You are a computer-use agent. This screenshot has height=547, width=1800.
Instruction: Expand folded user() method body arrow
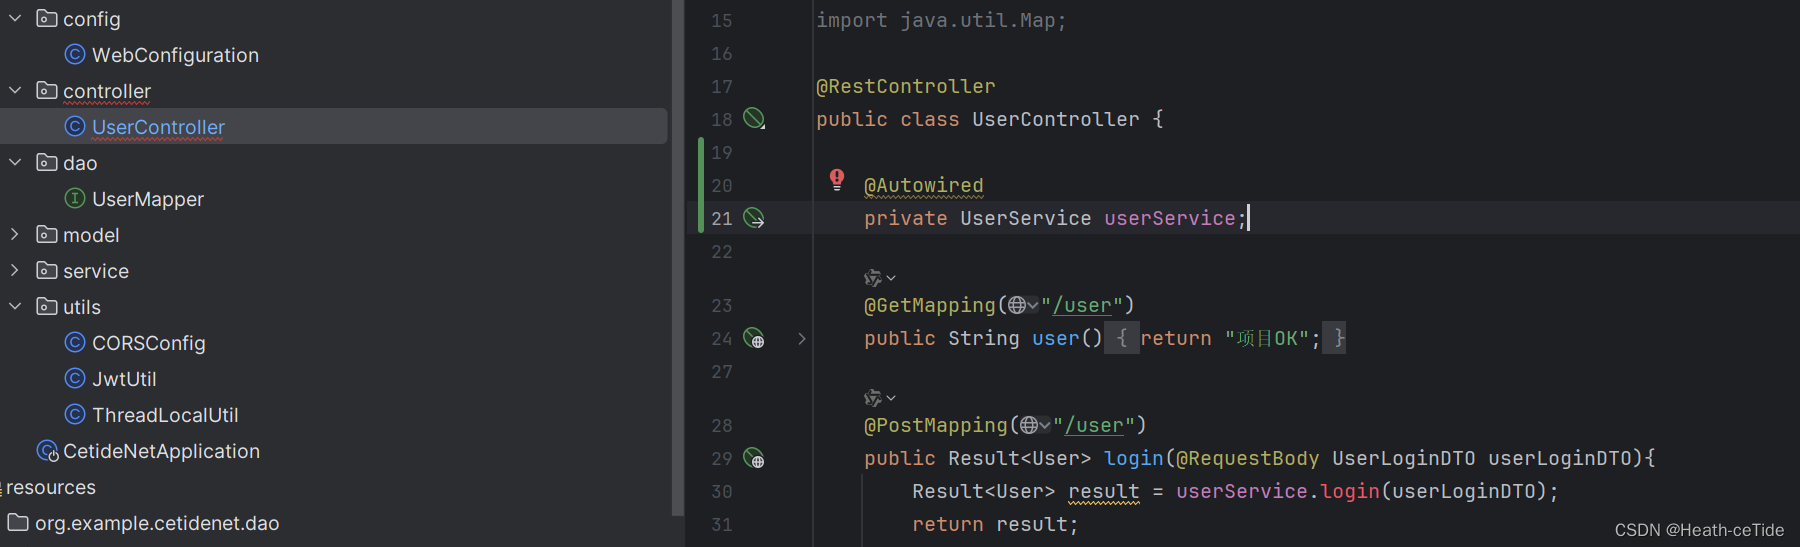pyautogui.click(x=802, y=339)
